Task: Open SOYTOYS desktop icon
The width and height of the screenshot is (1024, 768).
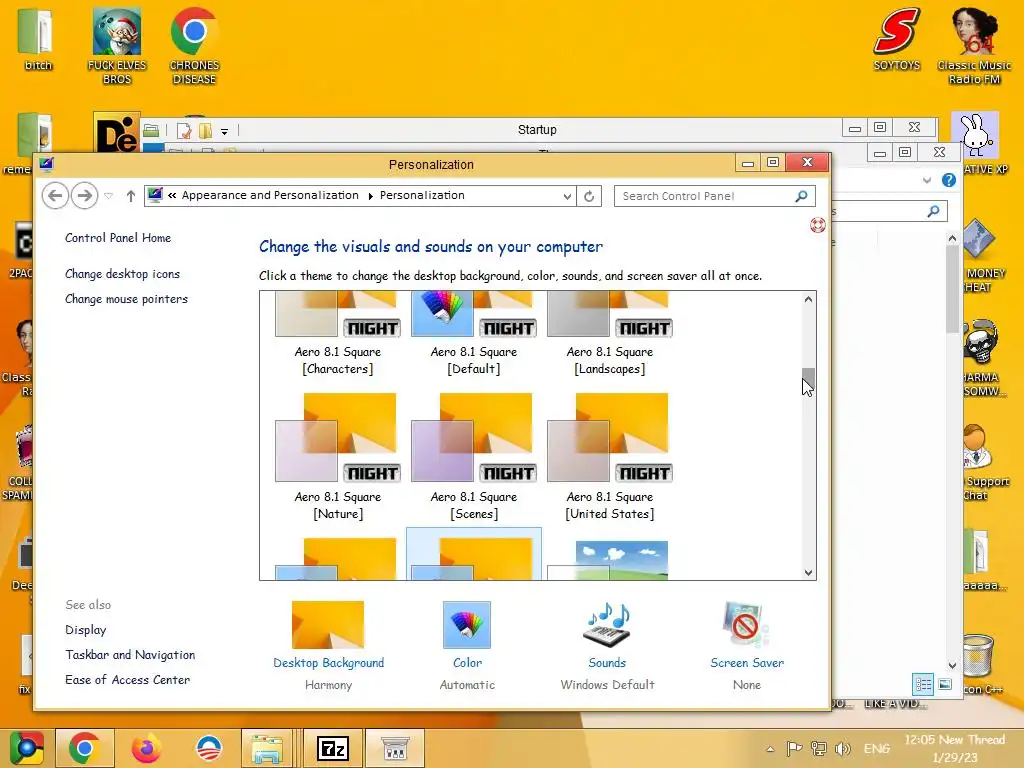Action: click(x=897, y=39)
